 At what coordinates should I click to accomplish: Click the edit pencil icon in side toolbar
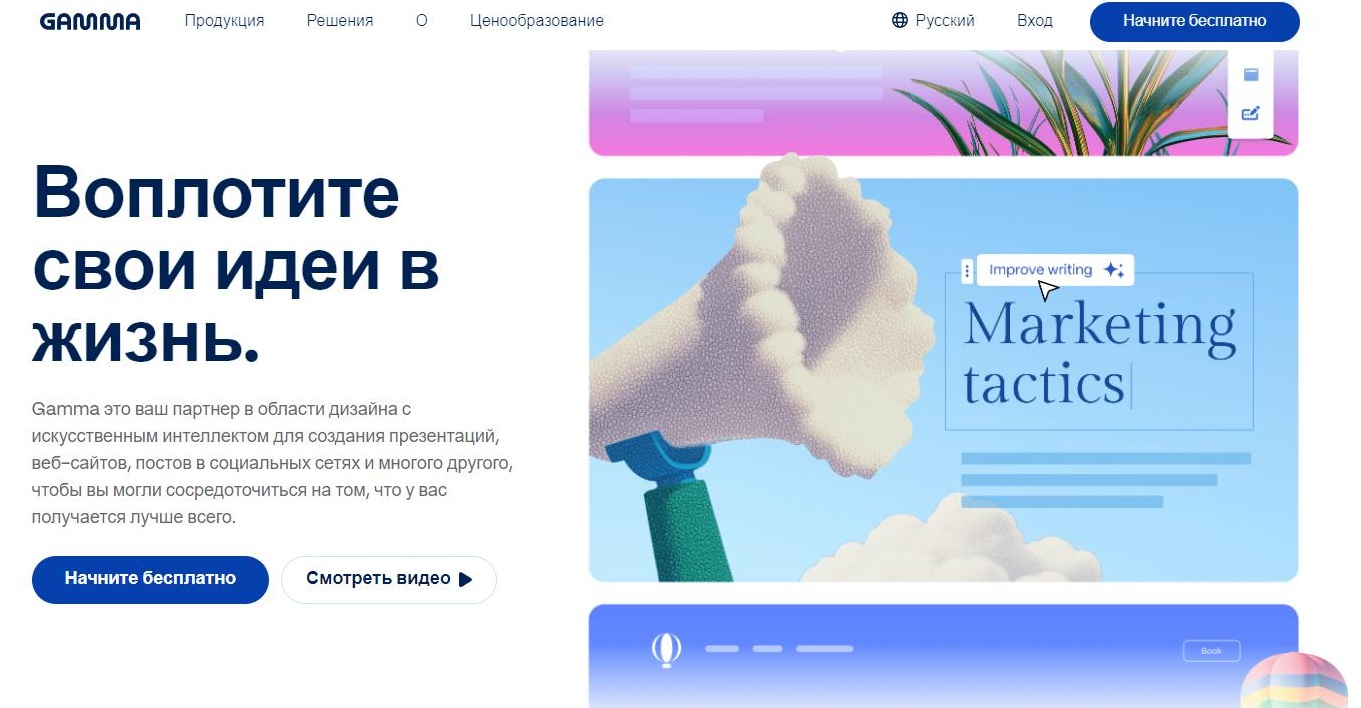(x=1250, y=113)
